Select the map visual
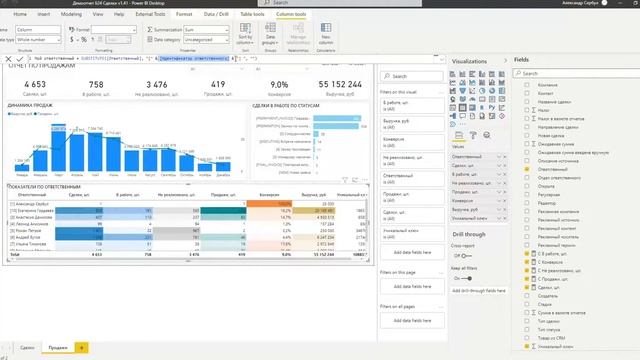640x360 pixels. point(453,99)
